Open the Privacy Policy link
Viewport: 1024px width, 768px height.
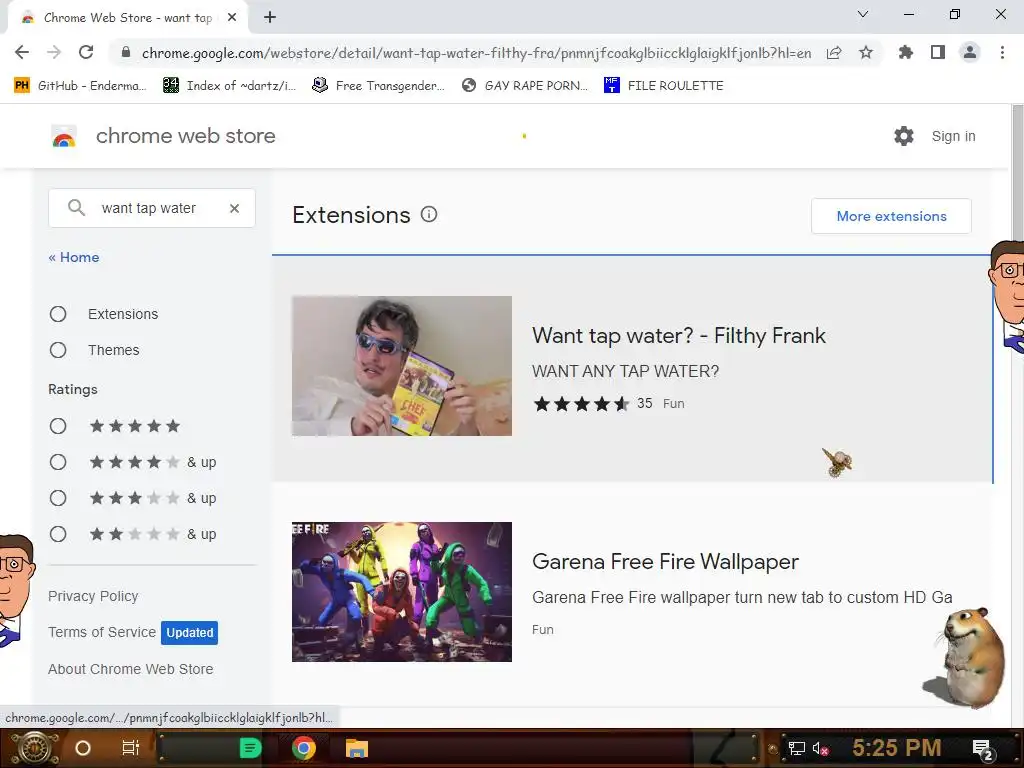[93, 596]
